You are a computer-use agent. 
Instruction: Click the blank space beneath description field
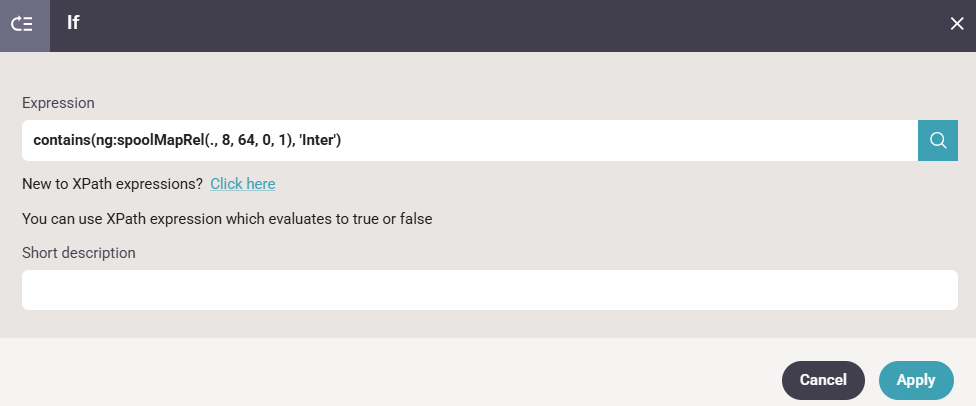pos(489,323)
